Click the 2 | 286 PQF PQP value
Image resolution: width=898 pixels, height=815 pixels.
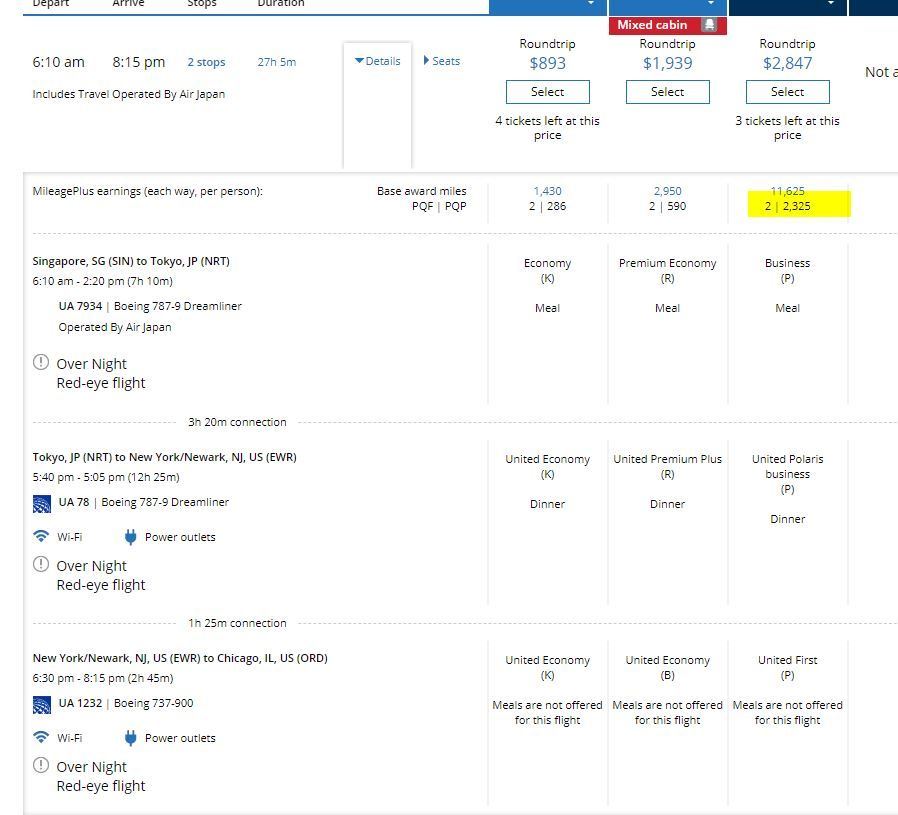click(548, 206)
